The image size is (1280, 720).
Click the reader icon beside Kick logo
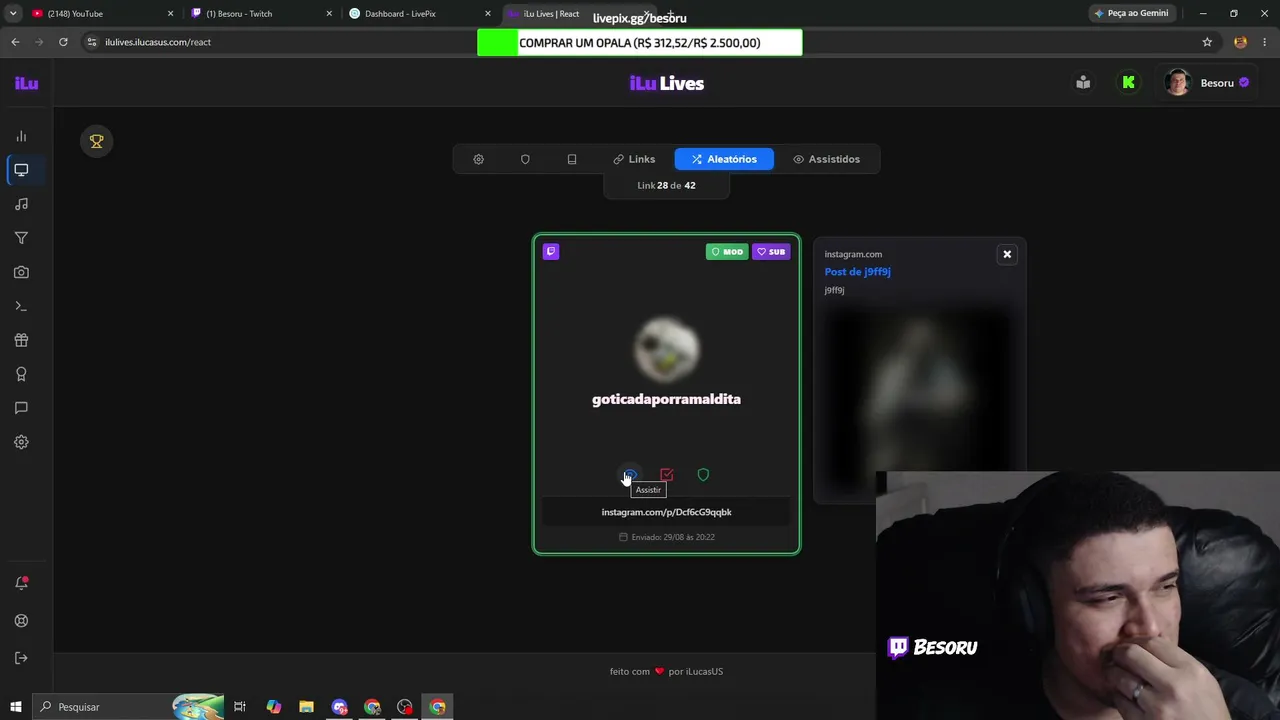tap(1083, 83)
